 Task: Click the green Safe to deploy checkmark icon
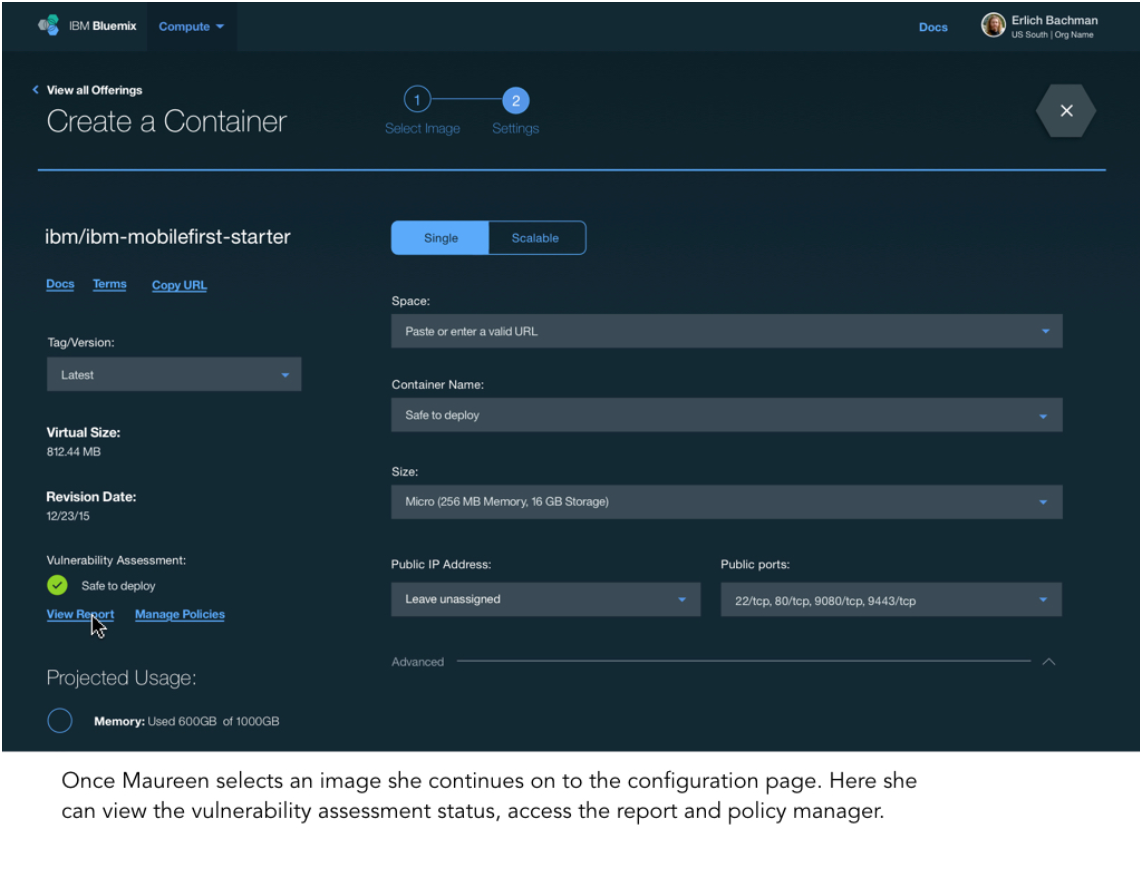click(57, 585)
